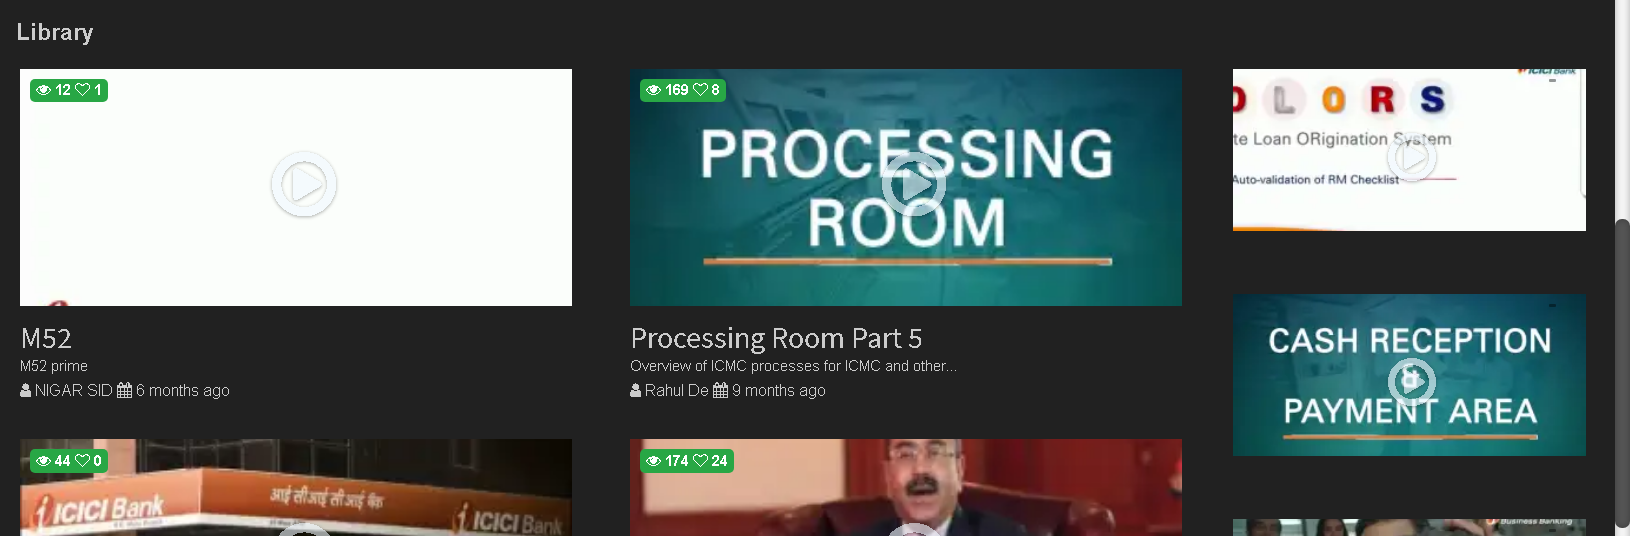Play the M52 video
The height and width of the screenshot is (536, 1630).
coord(304,184)
